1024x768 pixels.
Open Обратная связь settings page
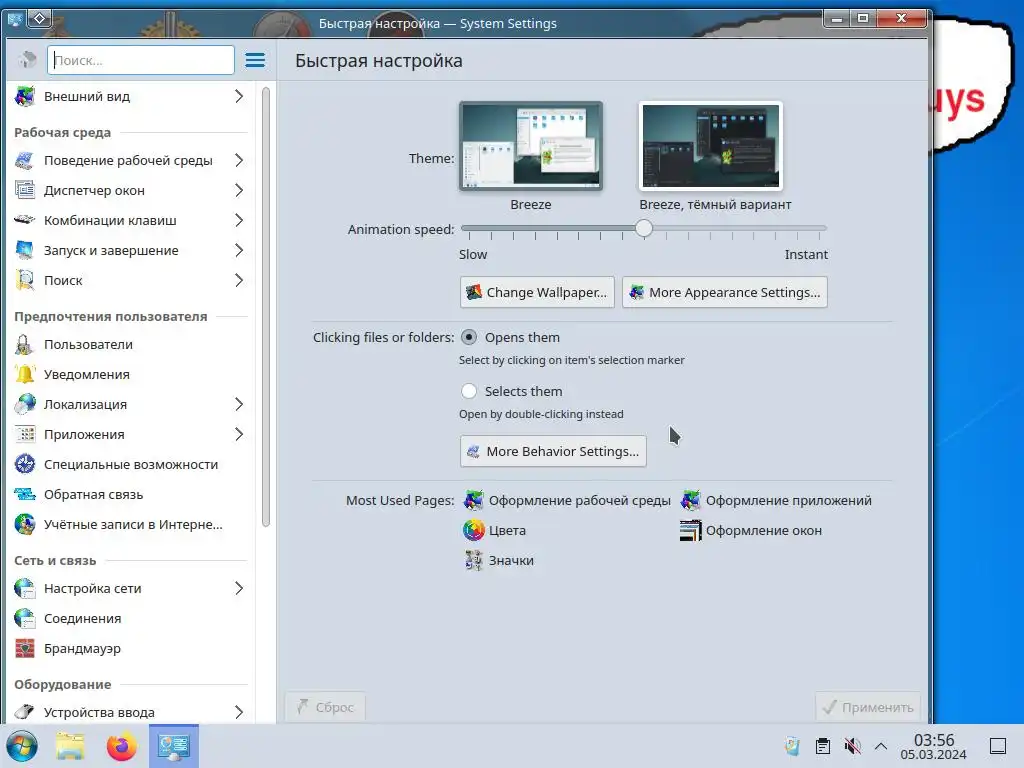(x=129, y=494)
